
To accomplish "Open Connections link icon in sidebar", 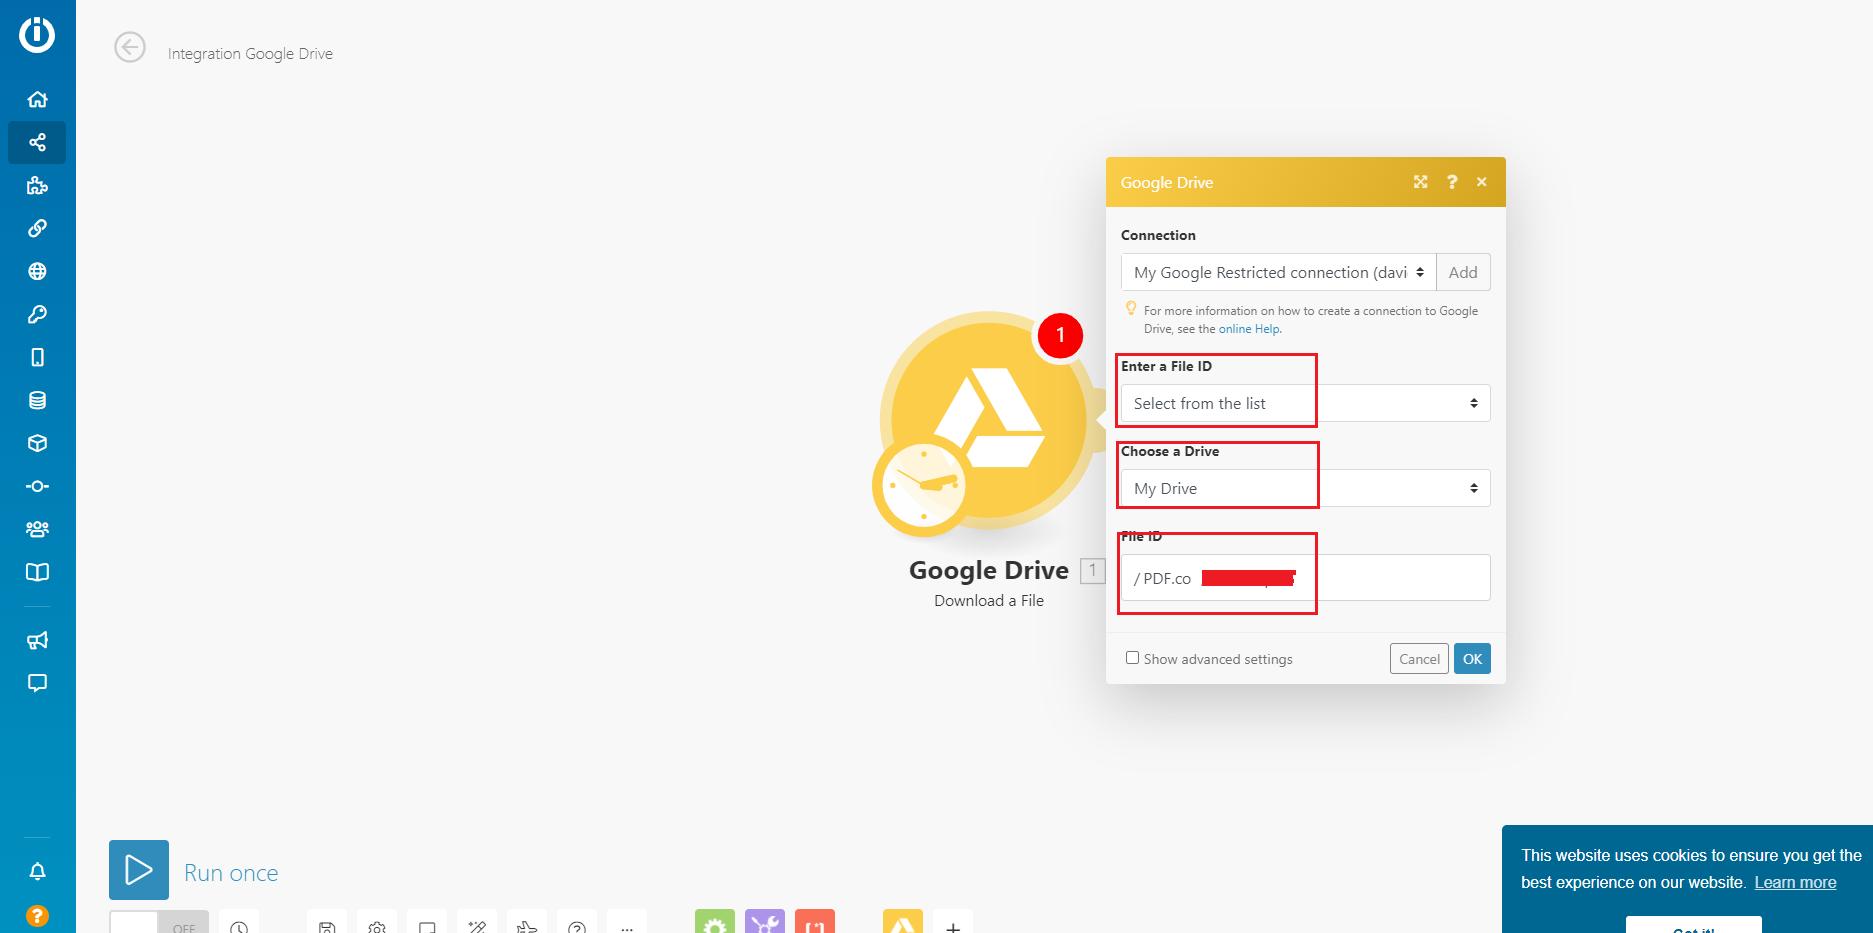I will [x=37, y=228].
